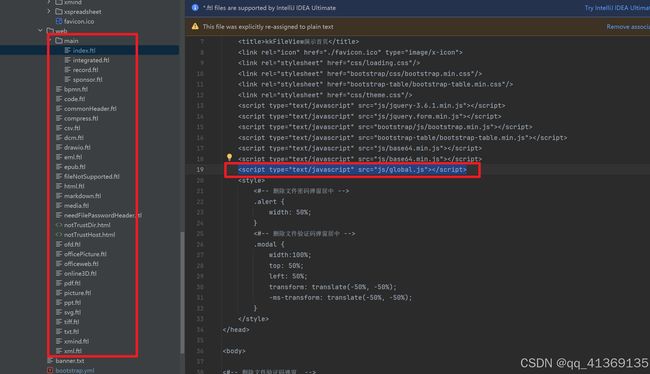The image size is (650, 374).
Task: Select picture.ftl file
Action: [78, 293]
